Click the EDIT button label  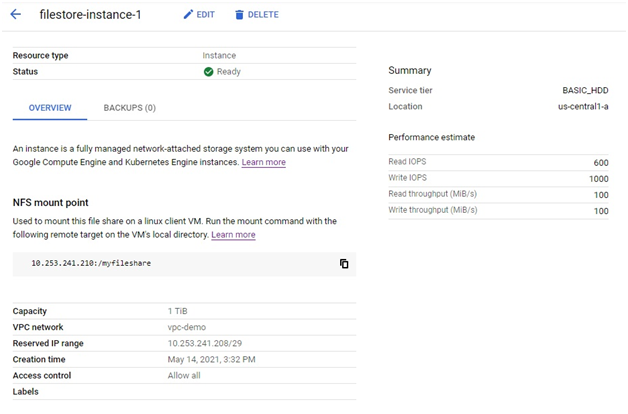(205, 15)
